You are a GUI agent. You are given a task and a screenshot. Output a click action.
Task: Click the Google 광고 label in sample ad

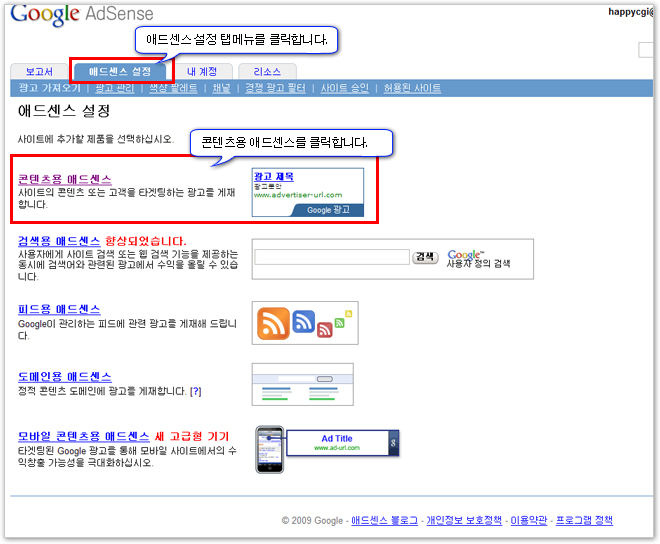(x=328, y=210)
